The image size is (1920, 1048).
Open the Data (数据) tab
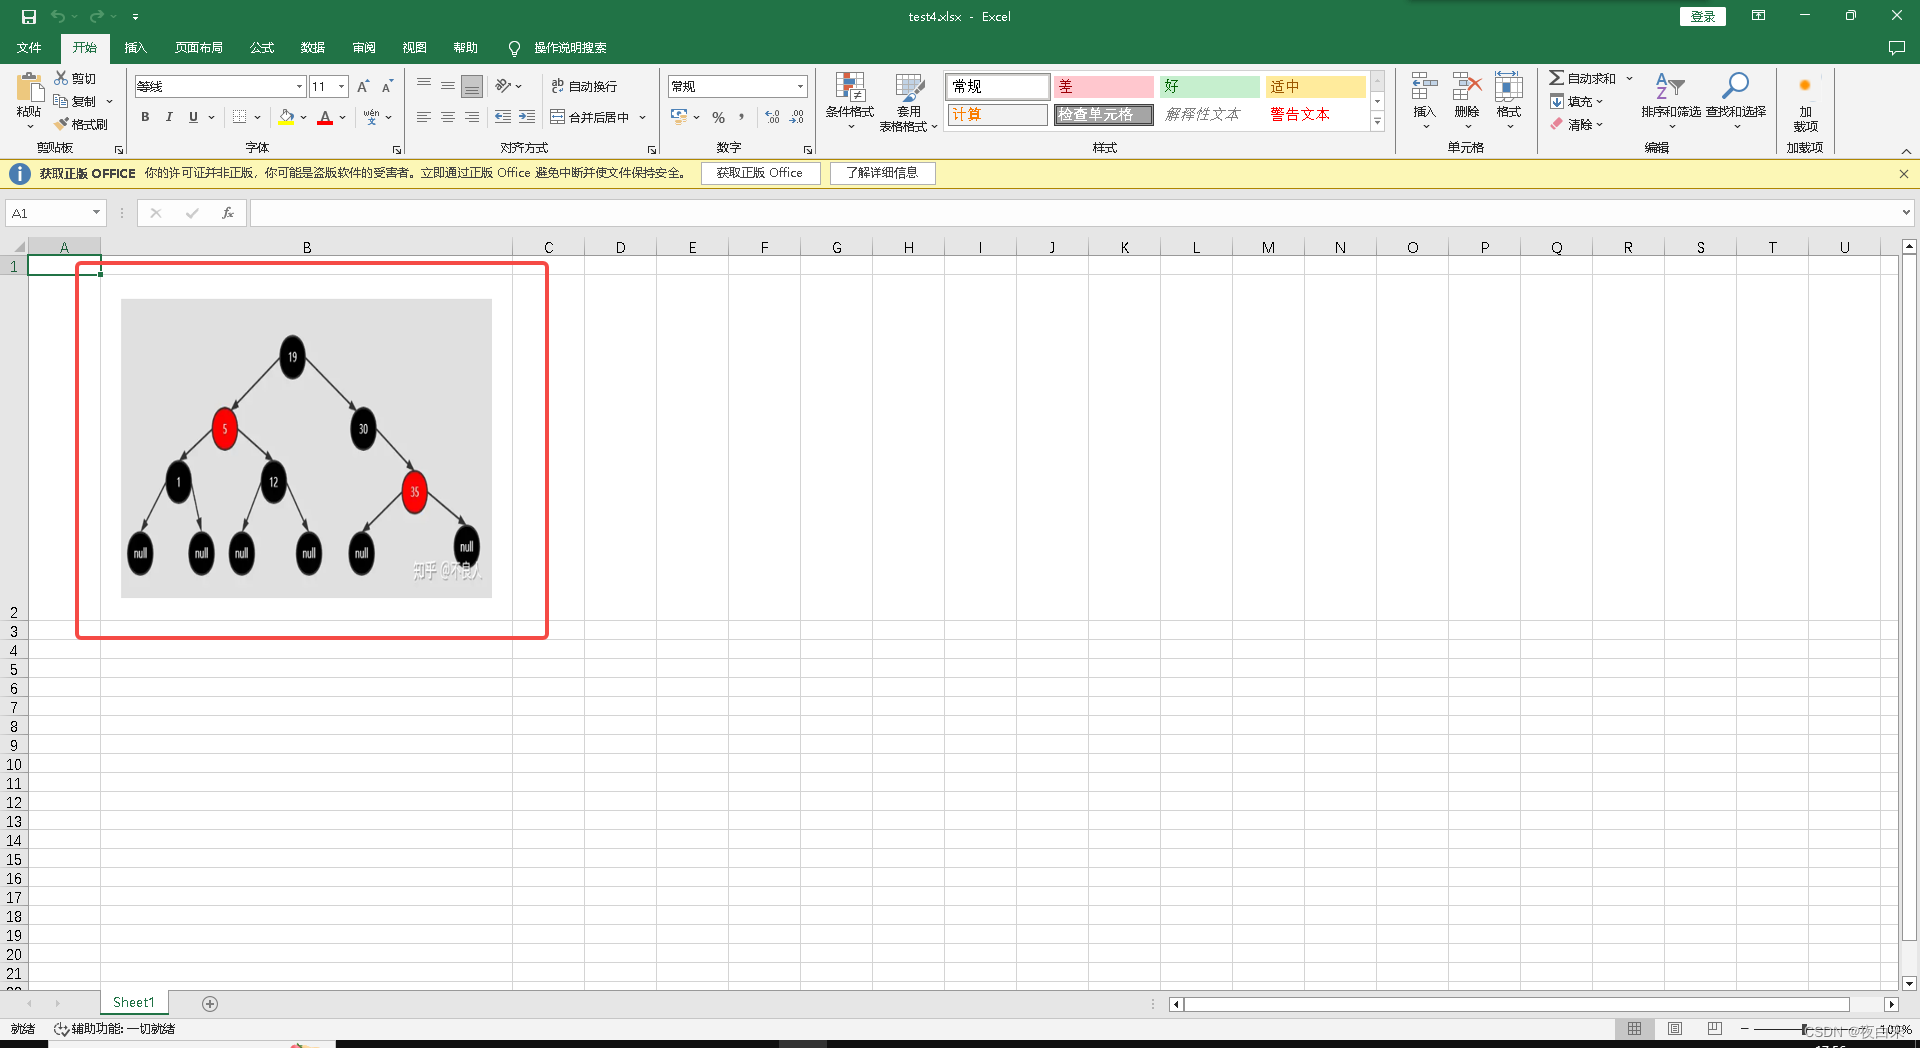[x=312, y=48]
